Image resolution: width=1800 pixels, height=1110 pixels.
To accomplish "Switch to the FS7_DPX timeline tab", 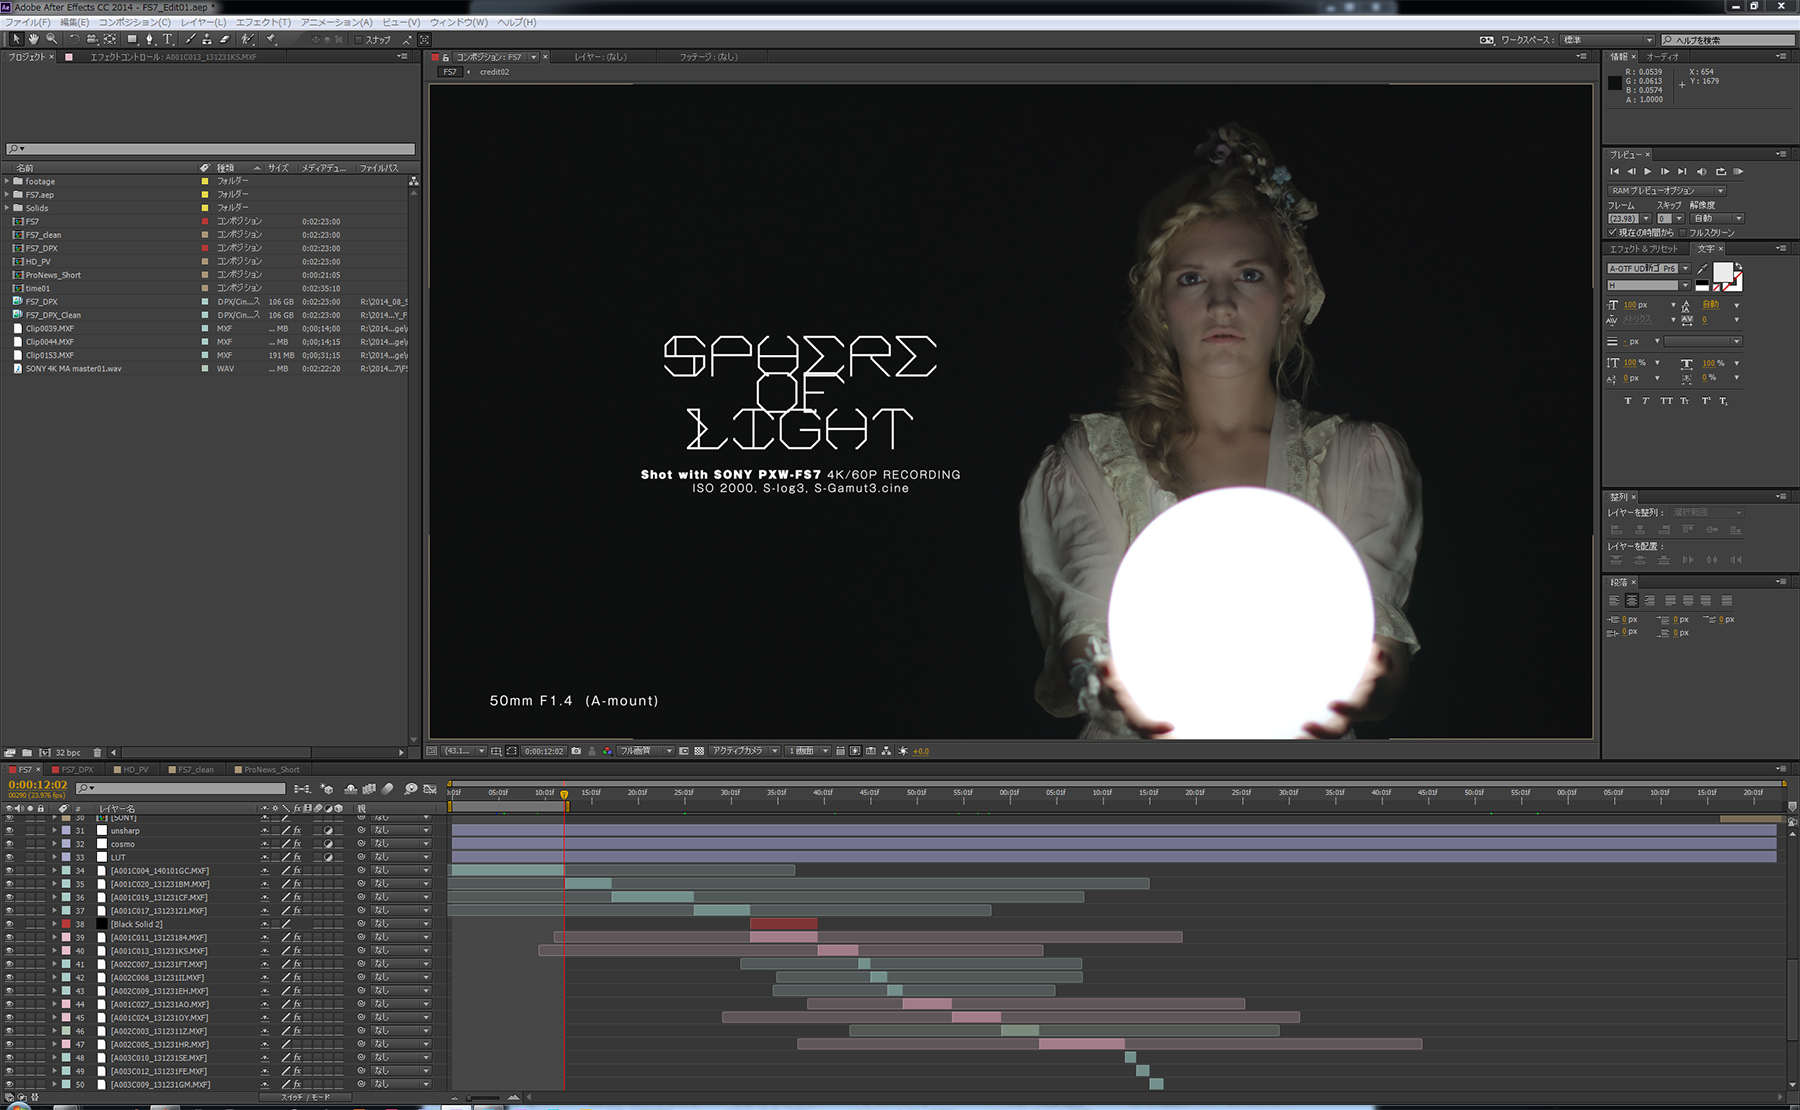I will [x=76, y=770].
